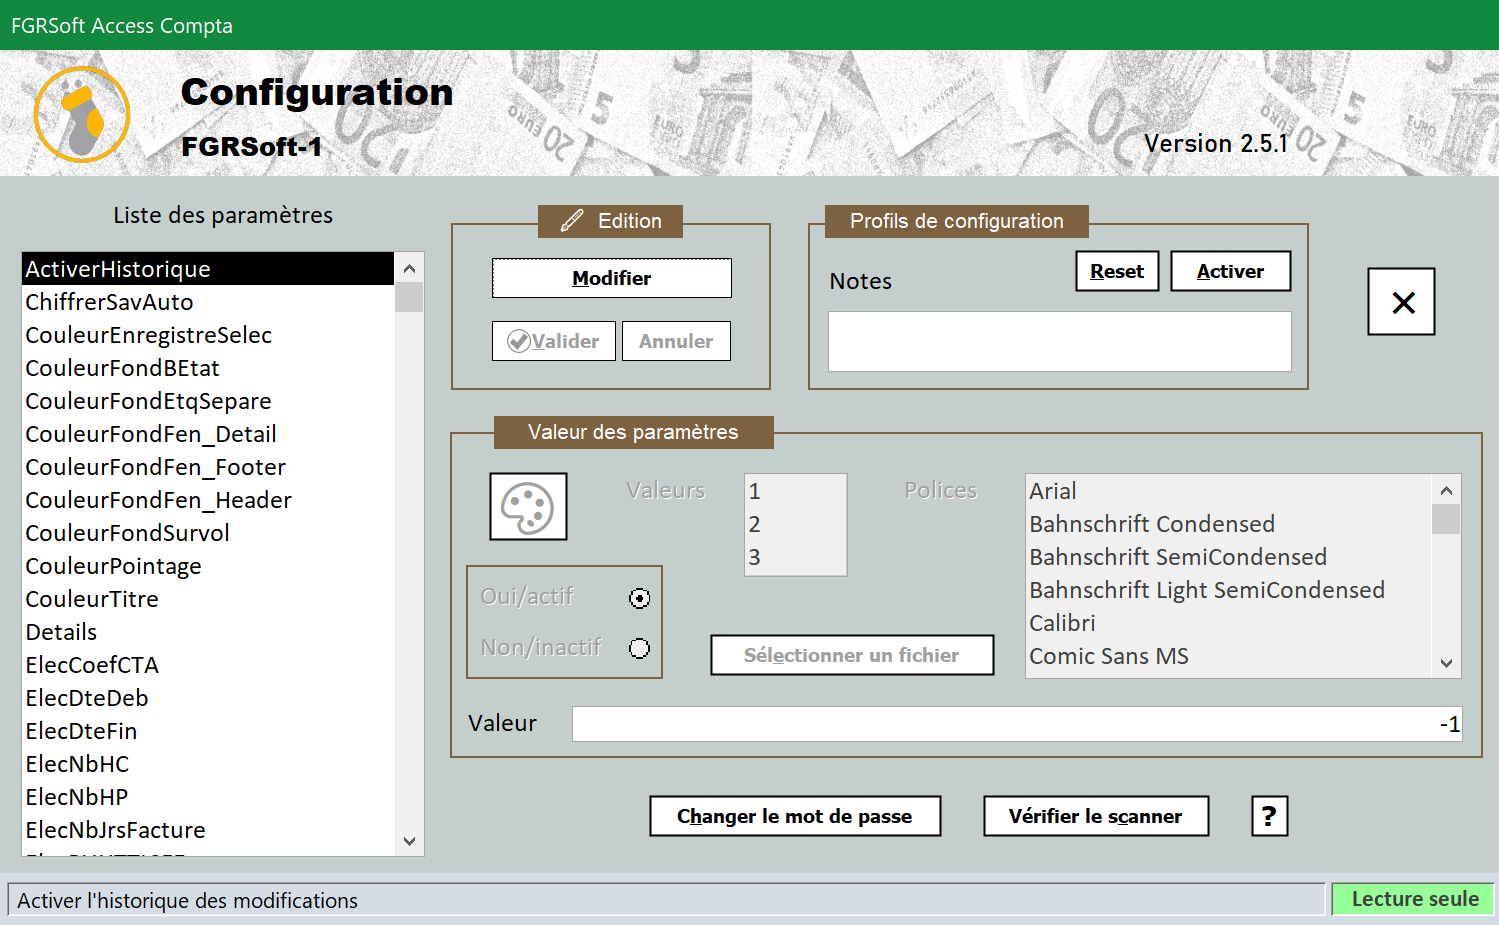Pick Comic Sans MS font
Viewport: 1499px width, 925px height.
point(1229,656)
